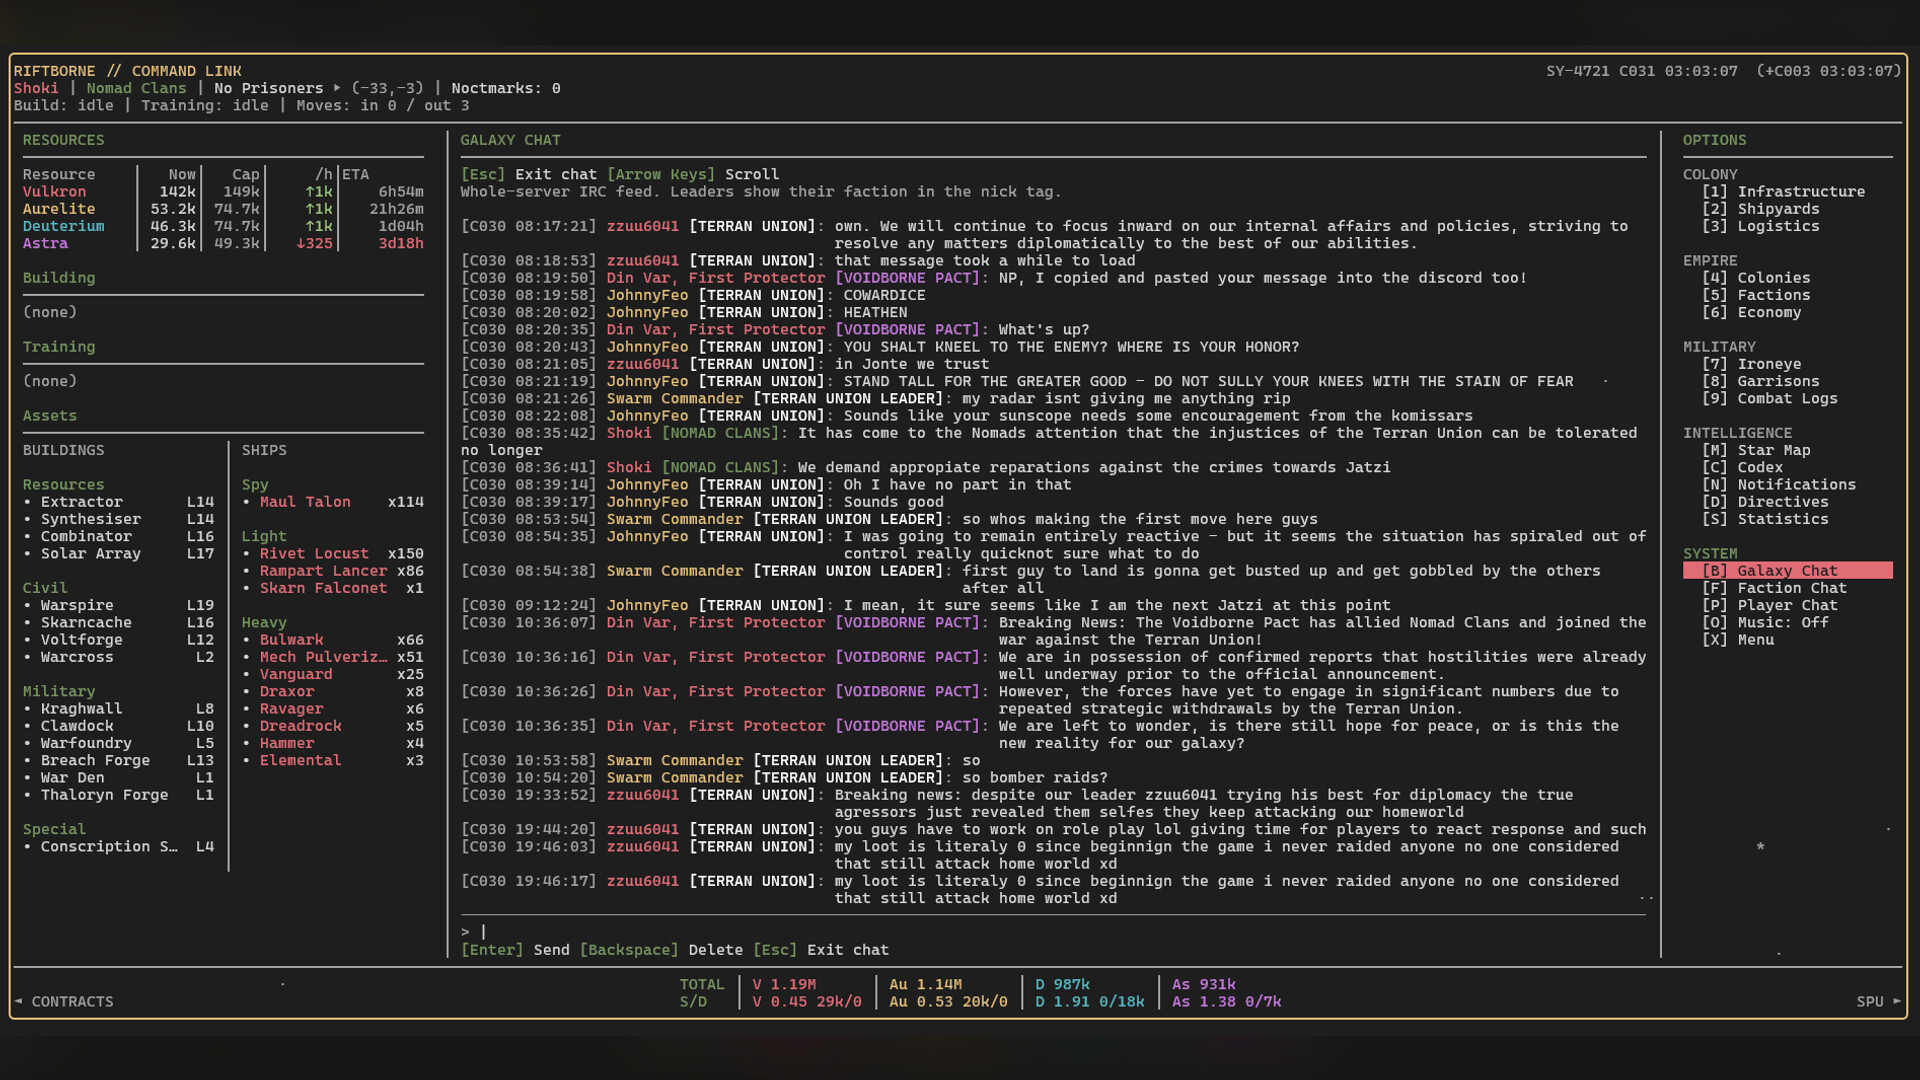The image size is (1920, 1080).
Task: Select the Synthesiser building entry
Action: (x=119, y=519)
